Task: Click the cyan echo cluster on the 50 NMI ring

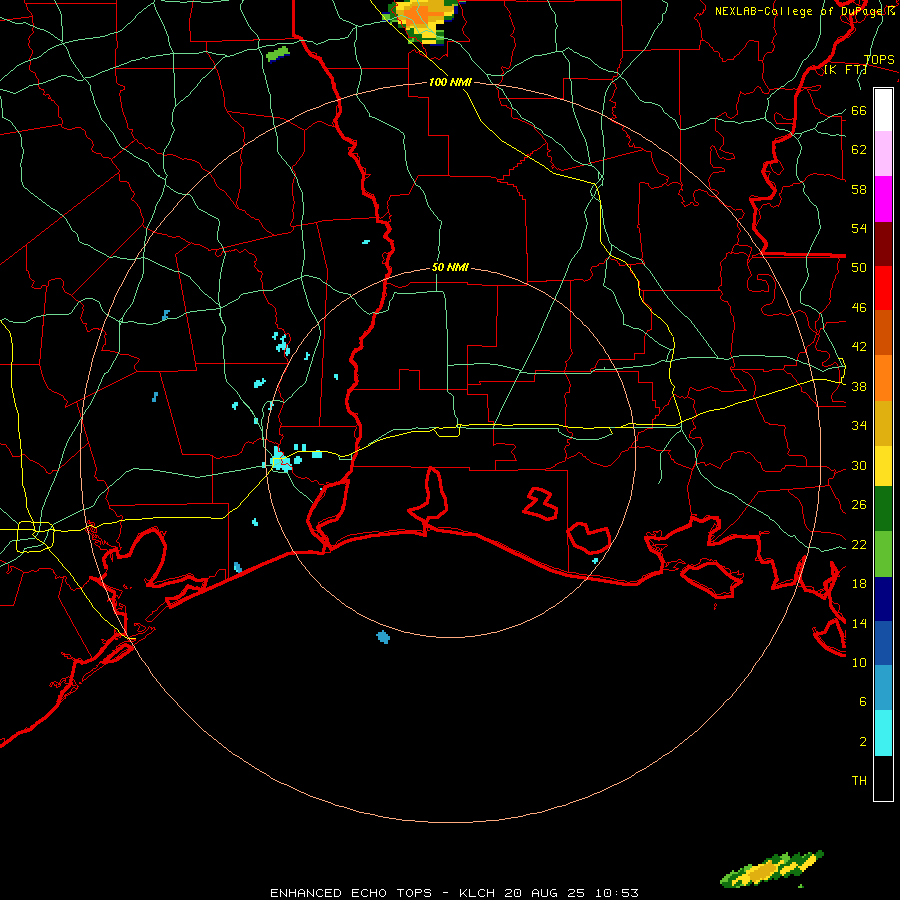Action: coord(281,460)
